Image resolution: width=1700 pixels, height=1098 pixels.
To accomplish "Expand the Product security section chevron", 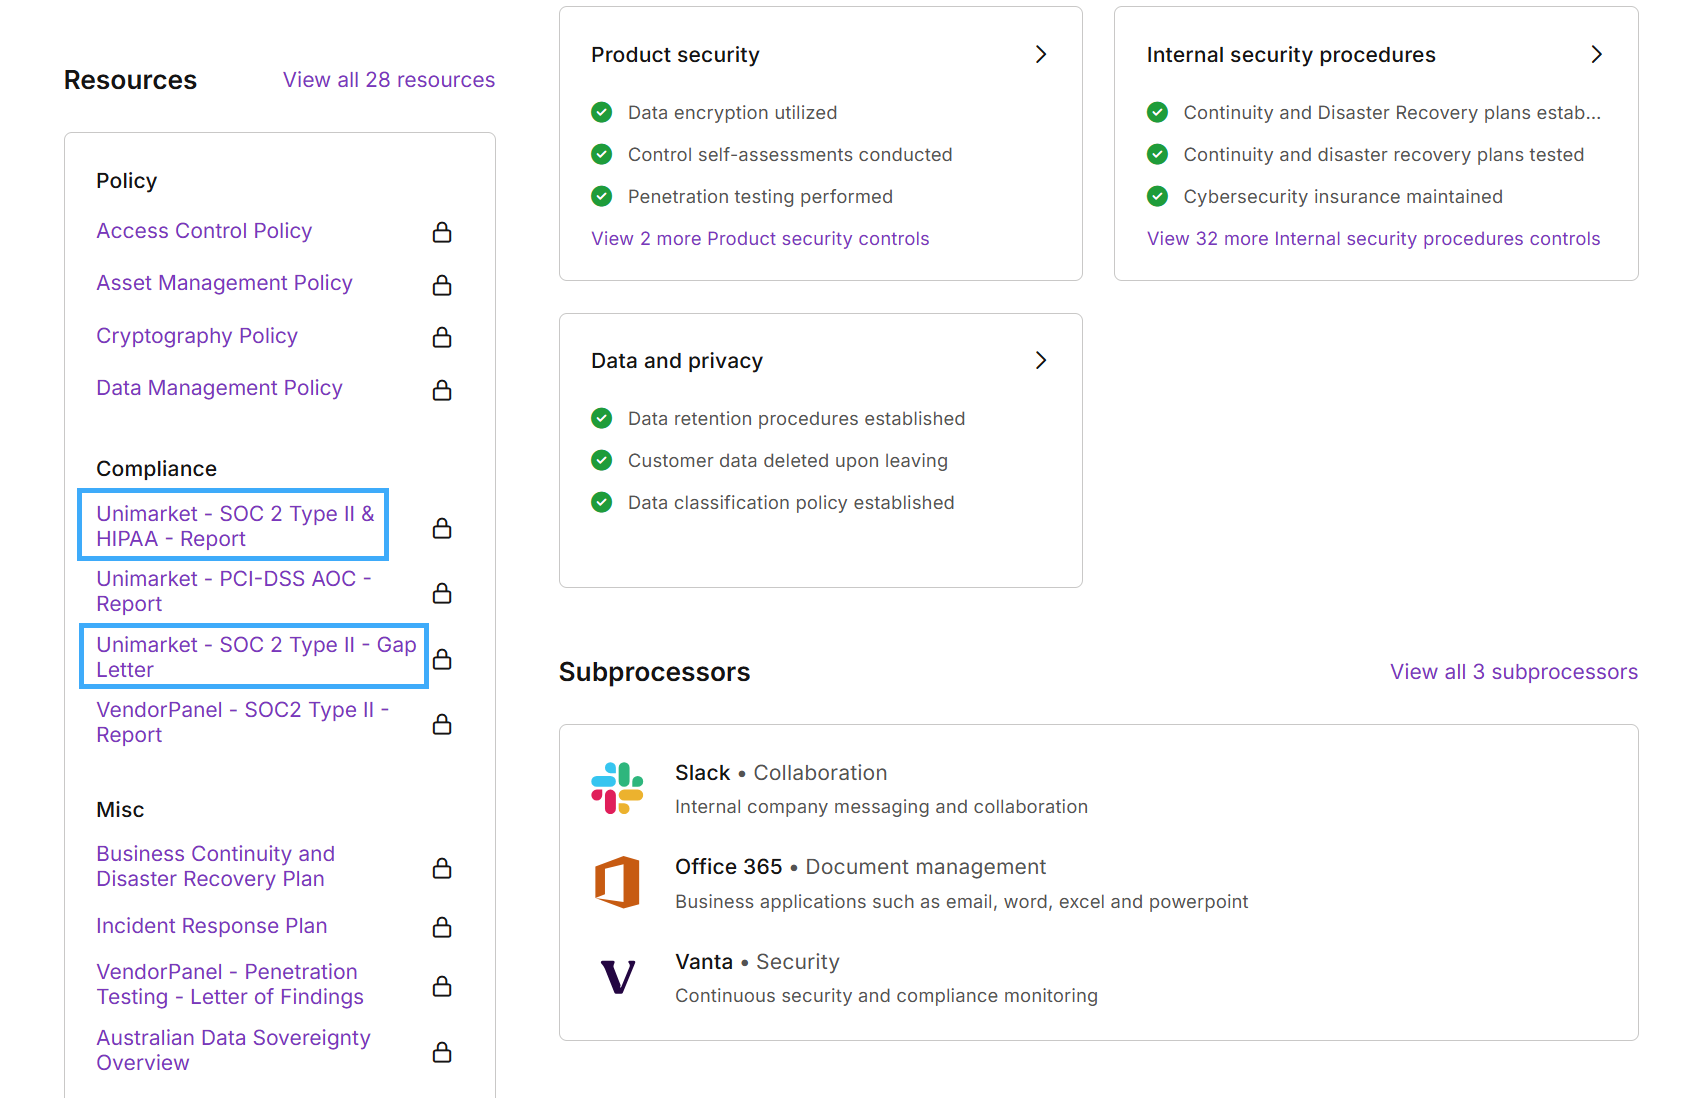I will 1041,54.
